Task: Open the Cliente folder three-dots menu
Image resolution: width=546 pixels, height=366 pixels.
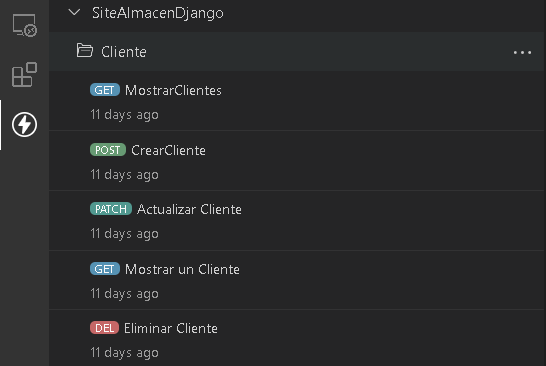Action: (522, 53)
